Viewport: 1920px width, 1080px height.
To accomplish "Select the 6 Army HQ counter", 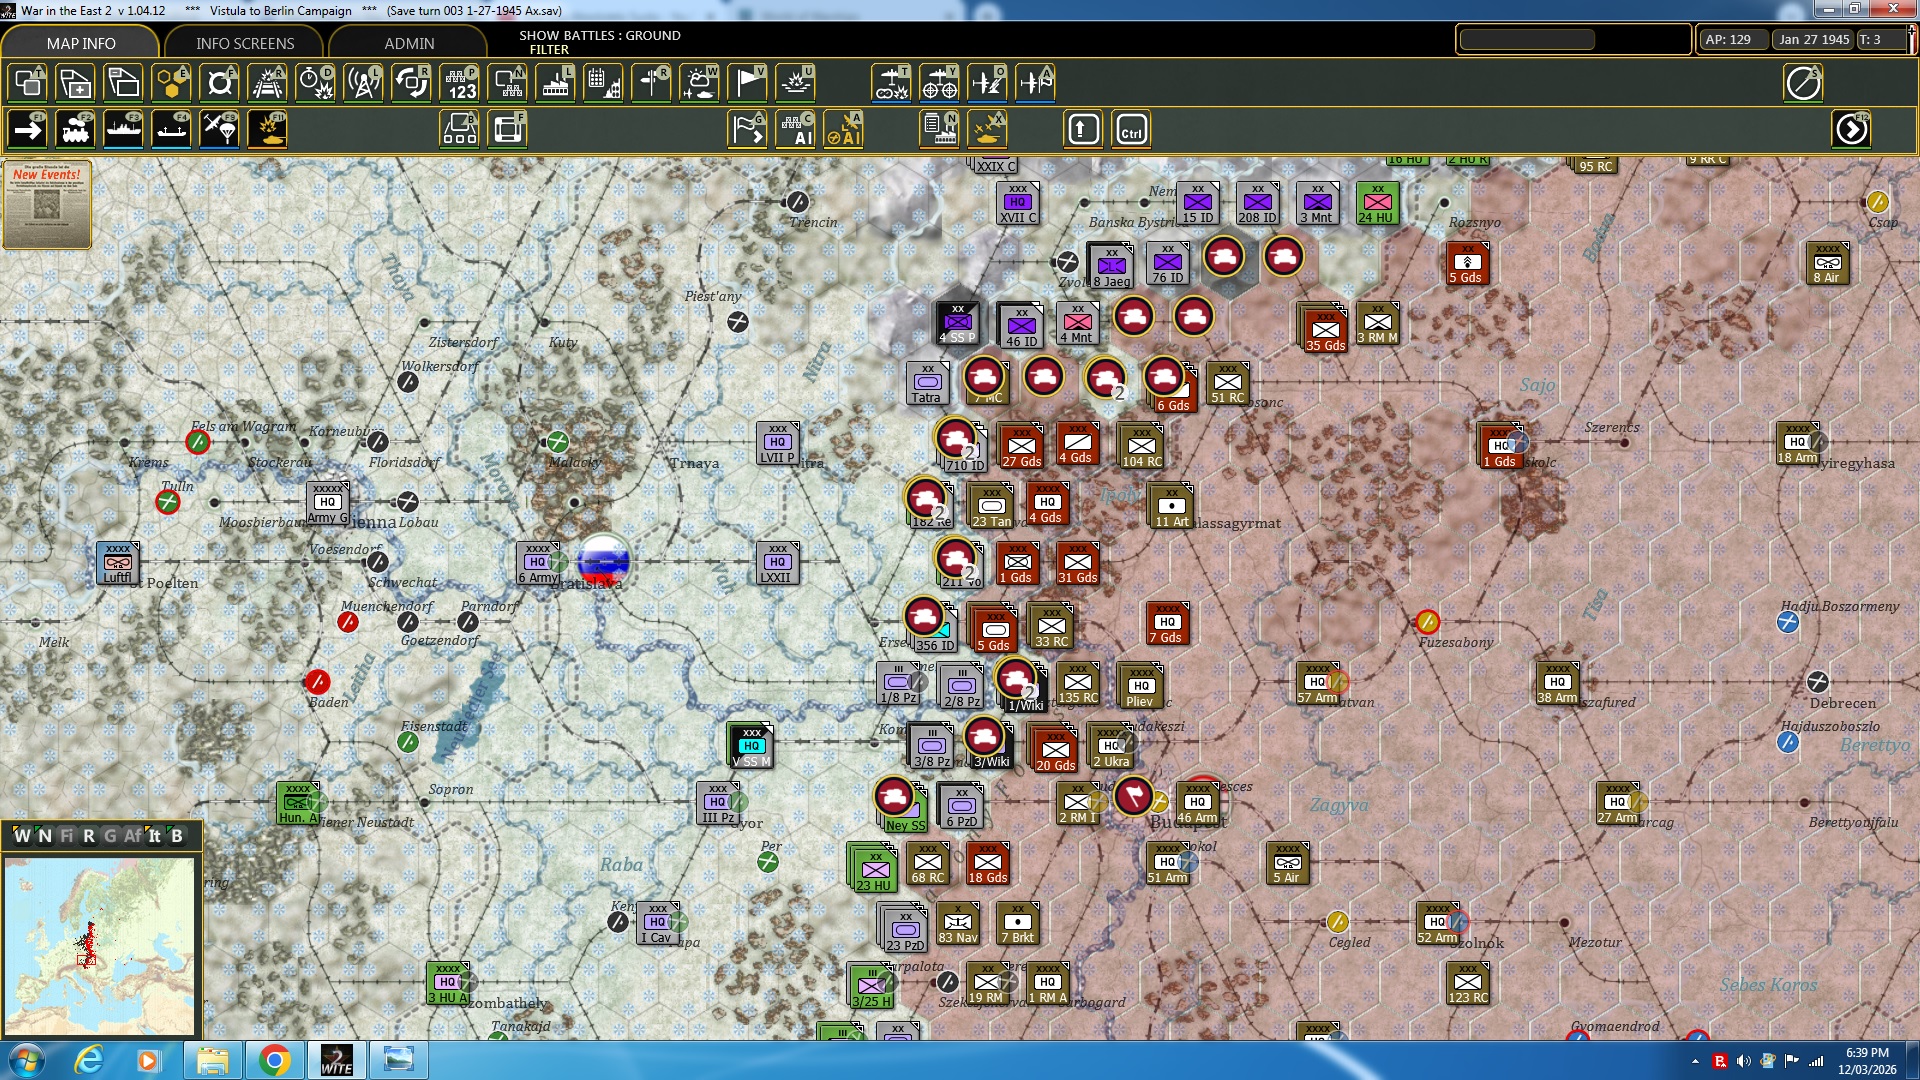I will click(x=537, y=563).
